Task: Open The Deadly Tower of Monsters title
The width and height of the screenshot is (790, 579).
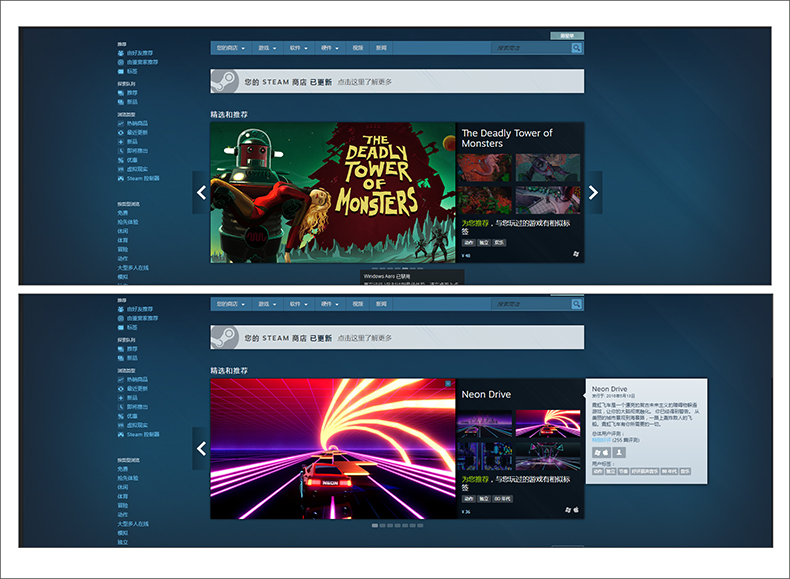Action: click(507, 138)
